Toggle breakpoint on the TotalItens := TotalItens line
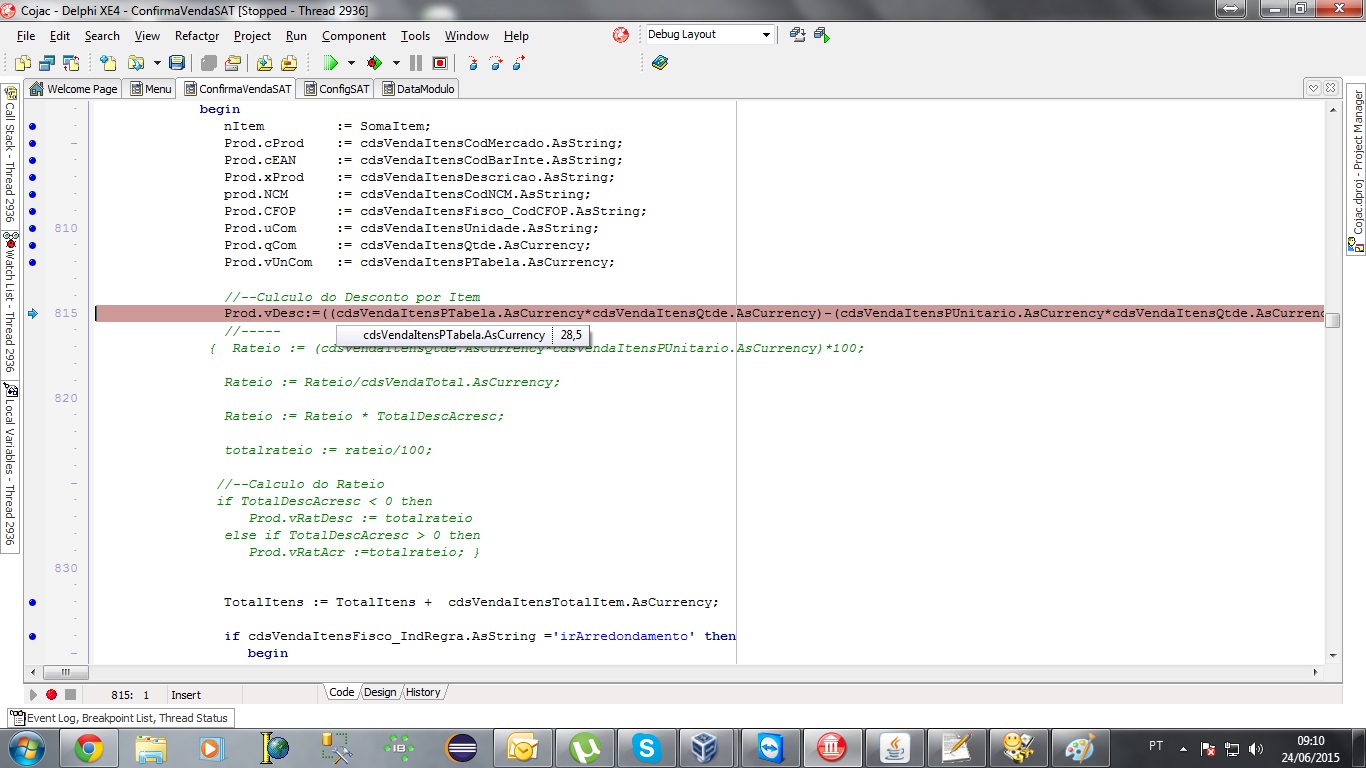1366x768 pixels. [x=33, y=602]
